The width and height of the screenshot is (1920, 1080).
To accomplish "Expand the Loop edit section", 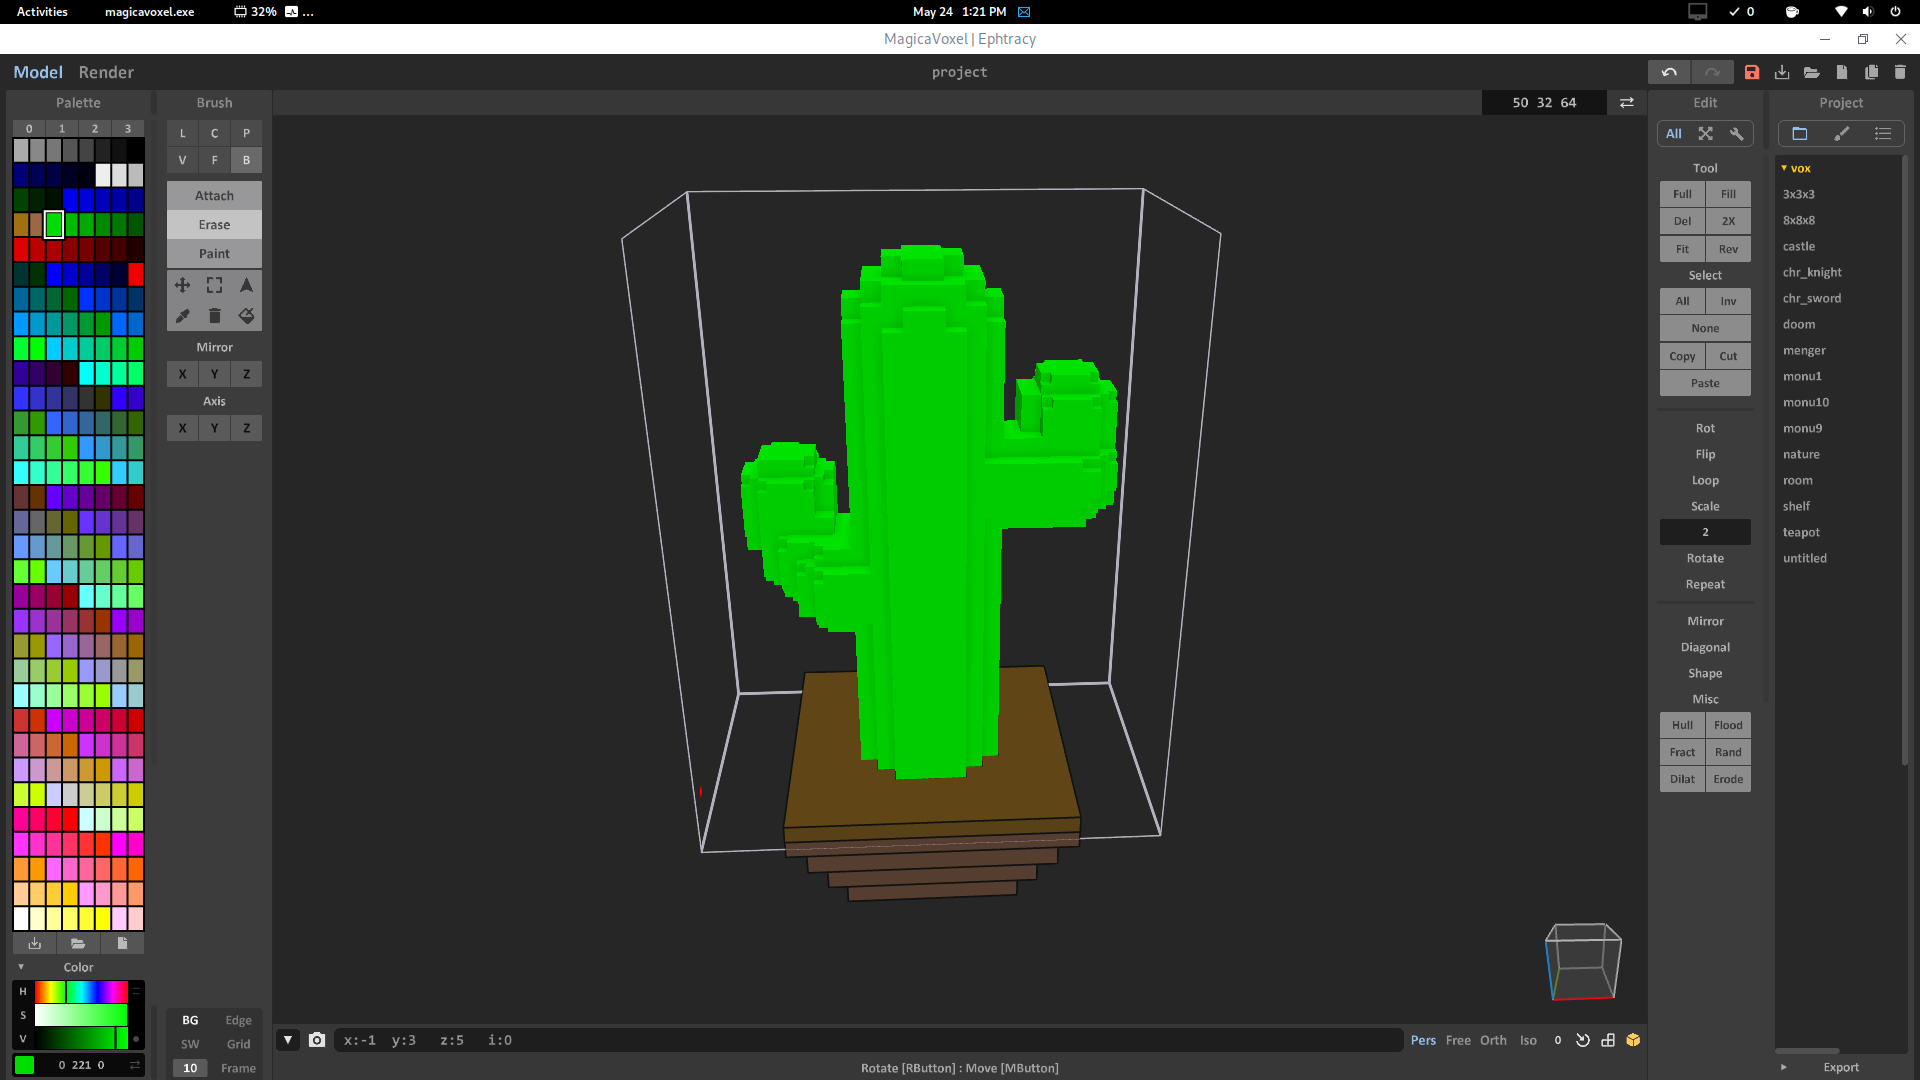I will 1705,480.
